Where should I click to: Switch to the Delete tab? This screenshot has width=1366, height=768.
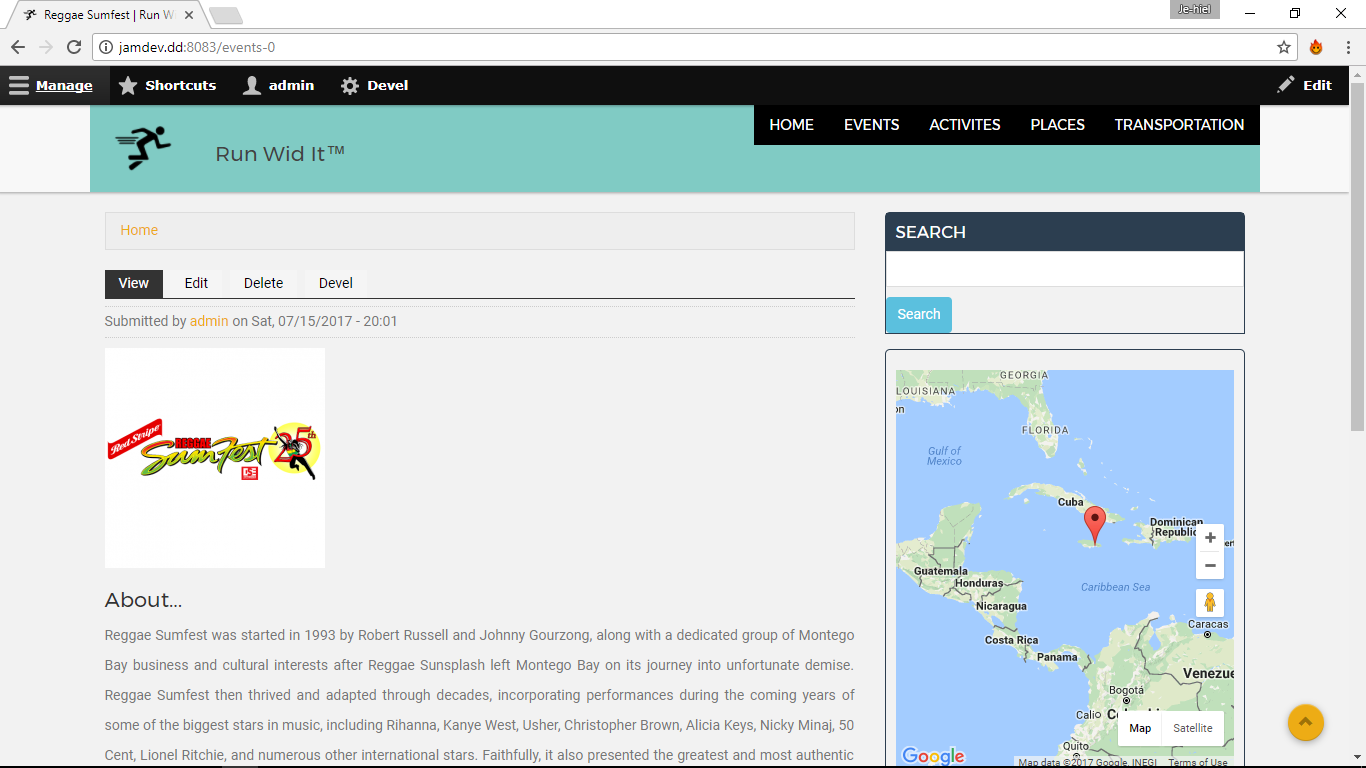[x=263, y=283]
